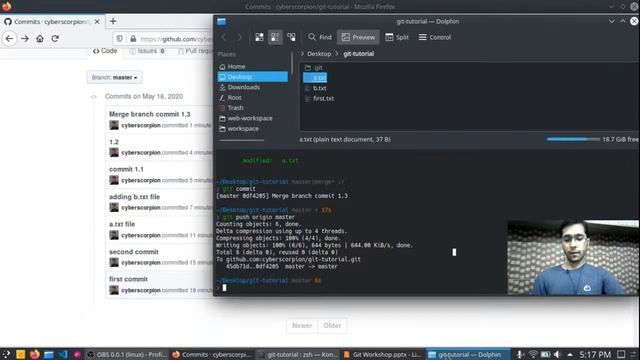The width and height of the screenshot is (640, 360).
Task: Click the Older pagination button
Action: point(332,326)
